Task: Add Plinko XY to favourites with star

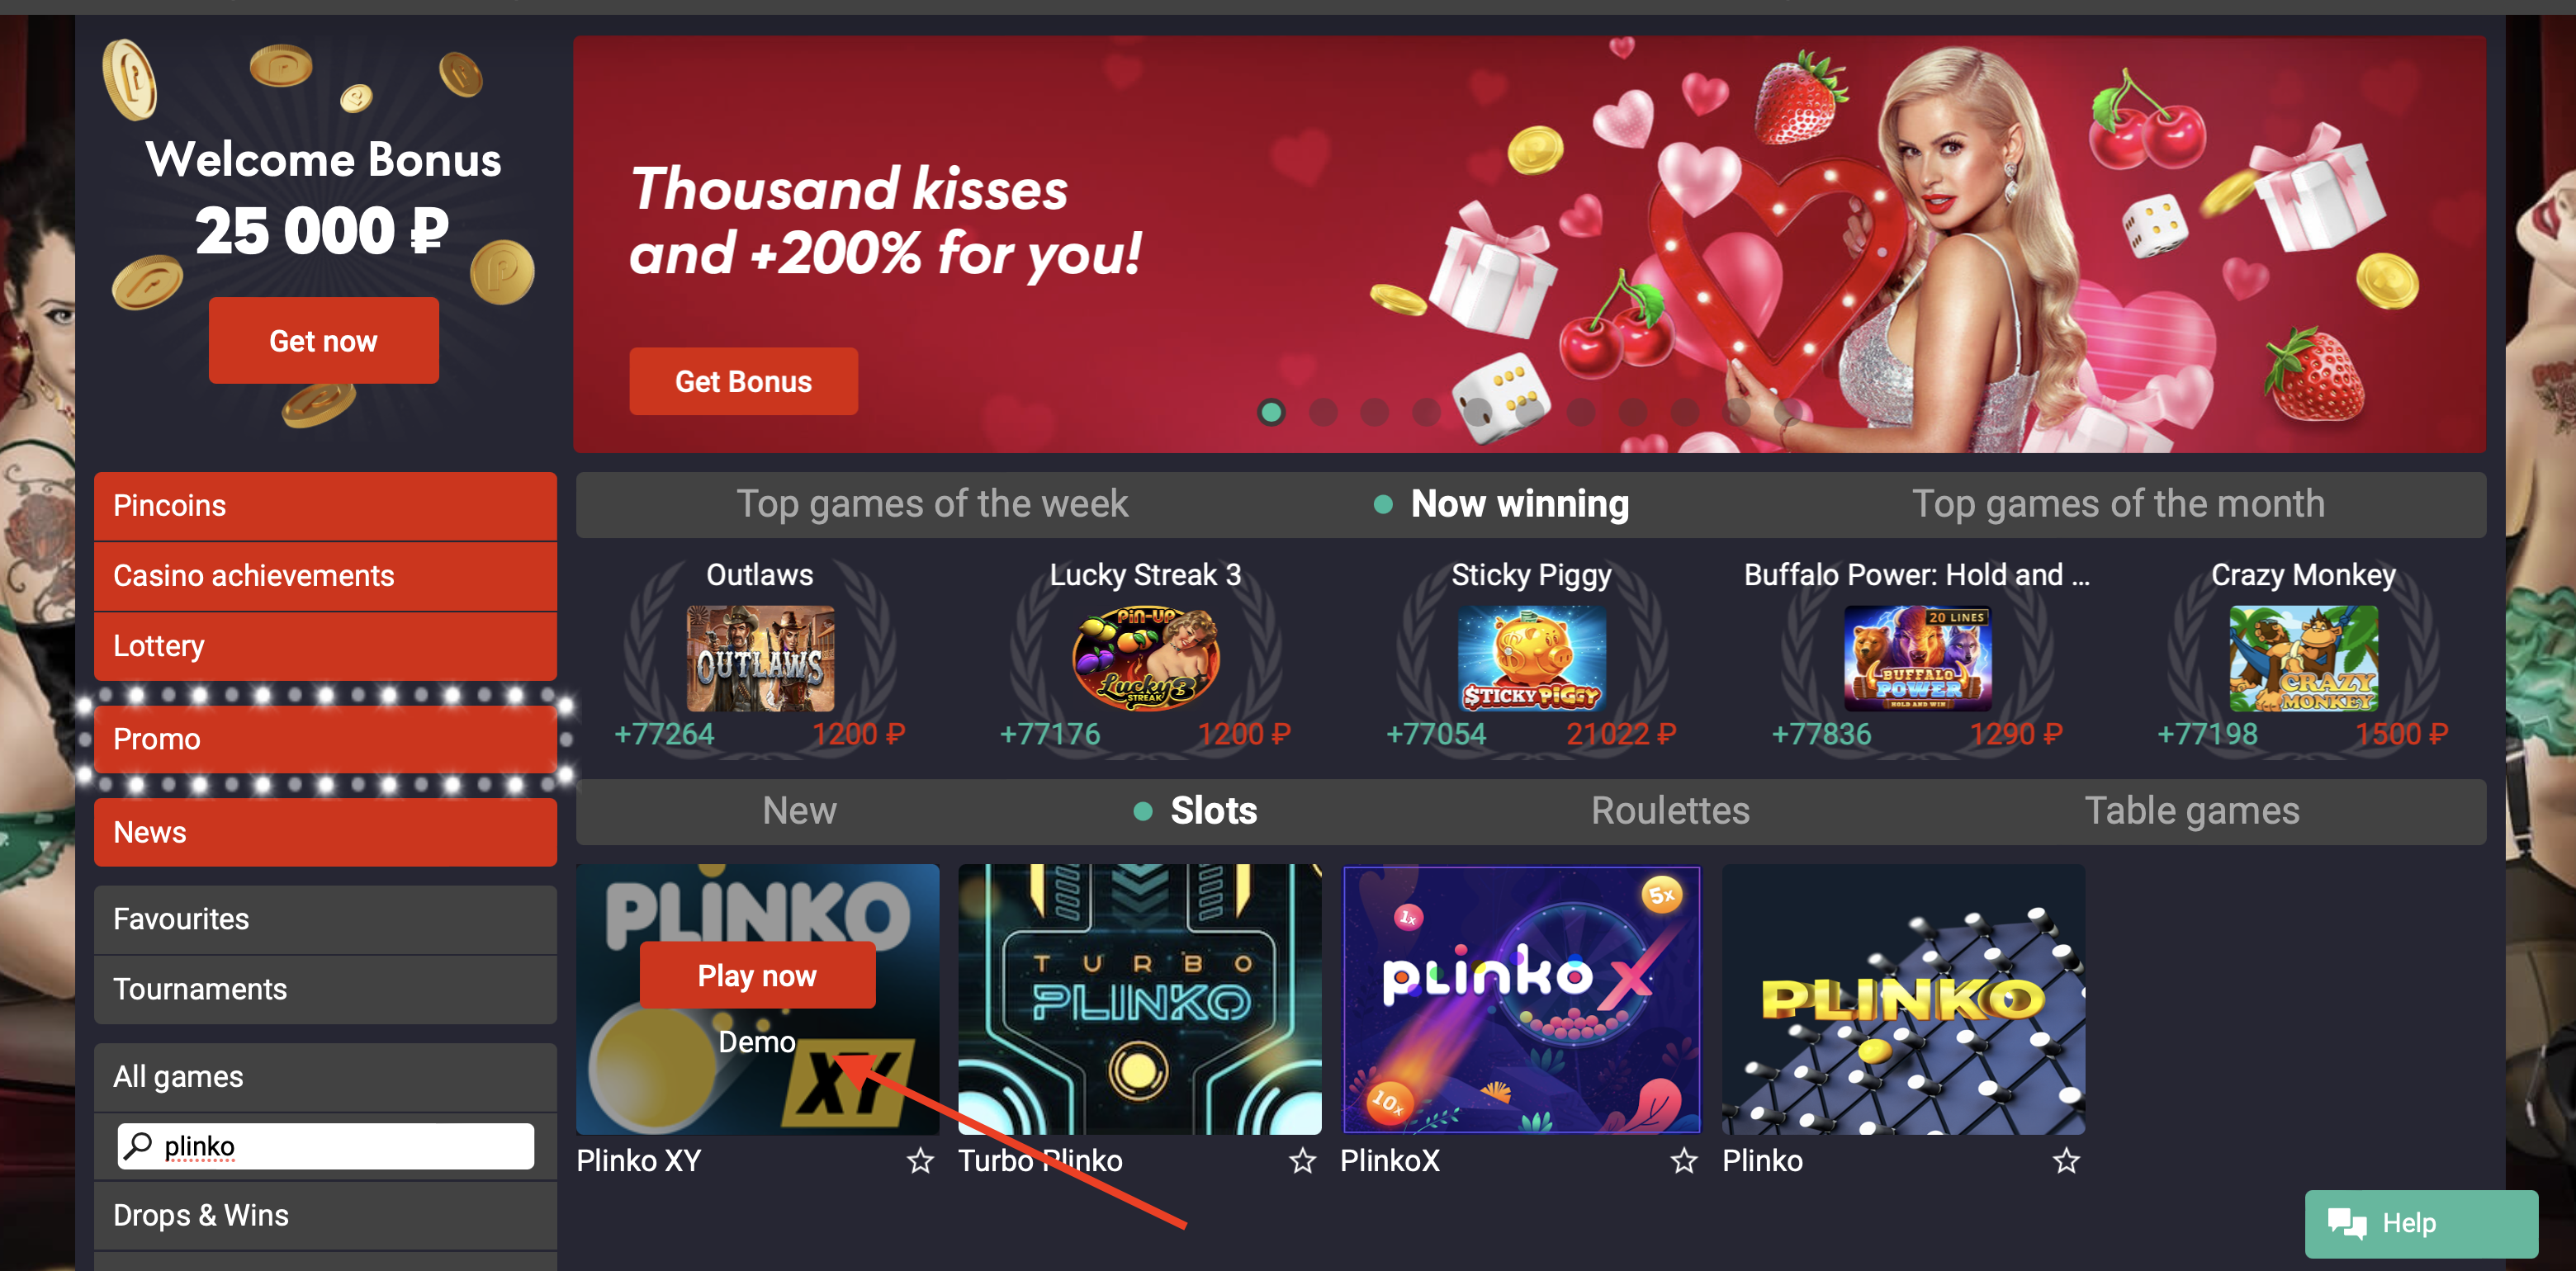Action: click(920, 1161)
